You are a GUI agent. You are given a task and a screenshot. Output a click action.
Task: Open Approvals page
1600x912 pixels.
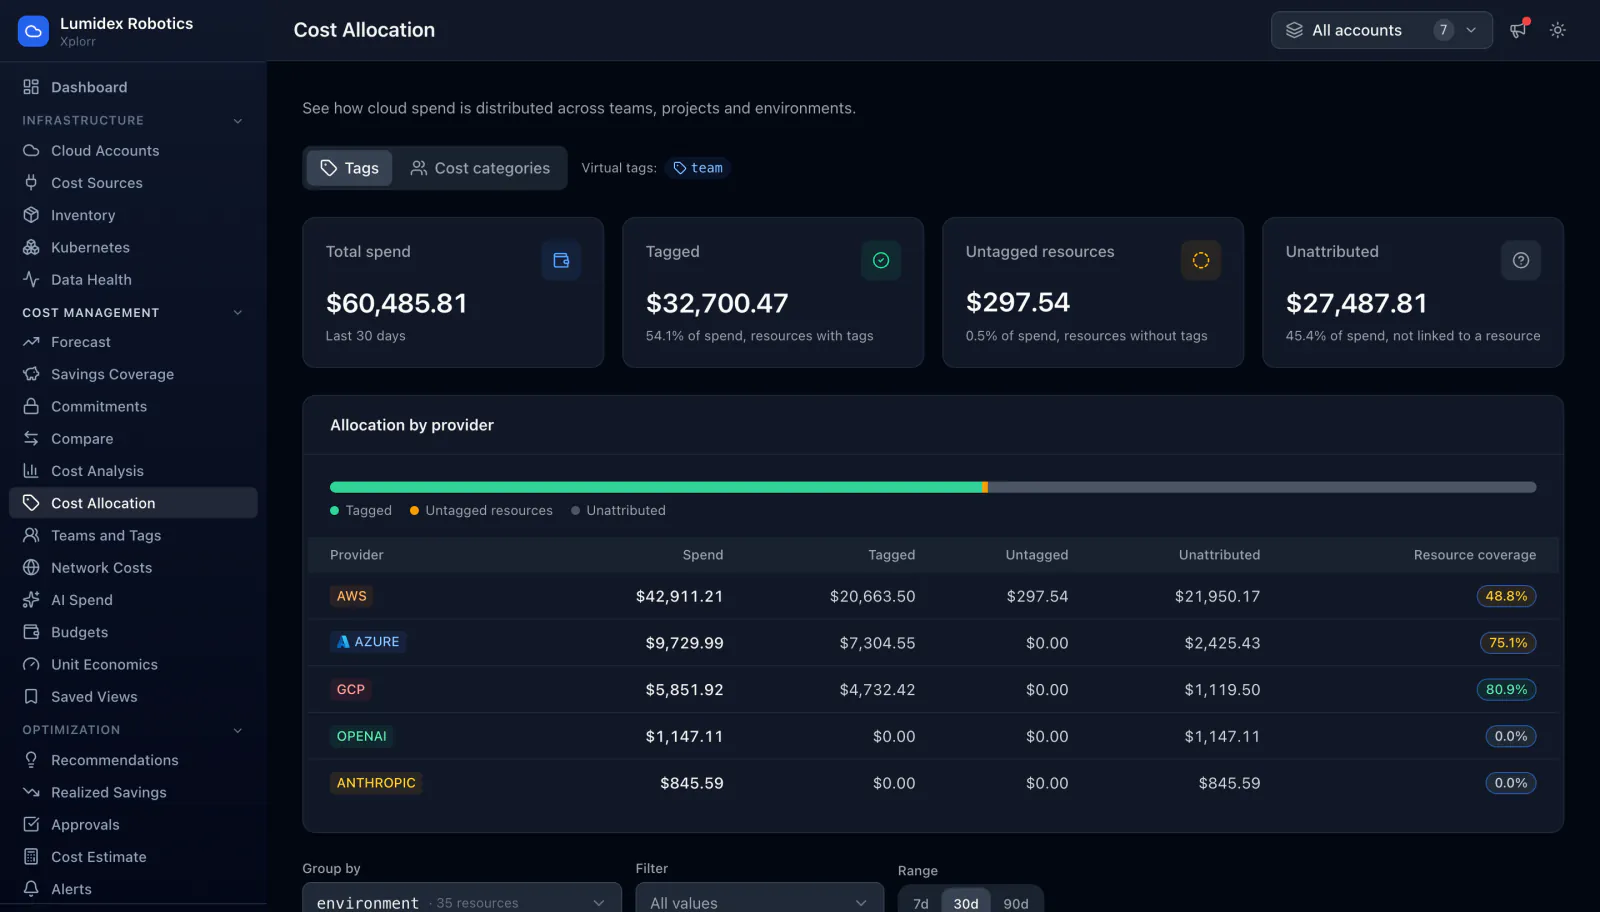pyautogui.click(x=133, y=825)
